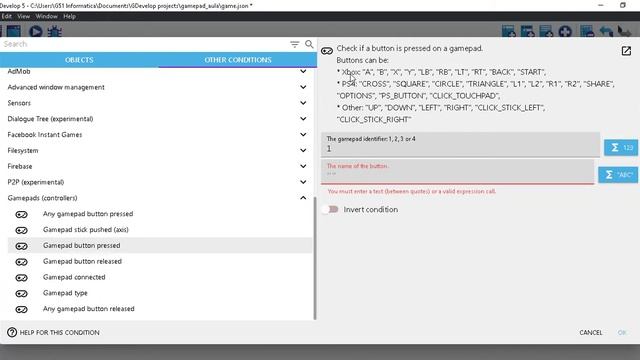
Task: Click the OK button
Action: (622, 333)
